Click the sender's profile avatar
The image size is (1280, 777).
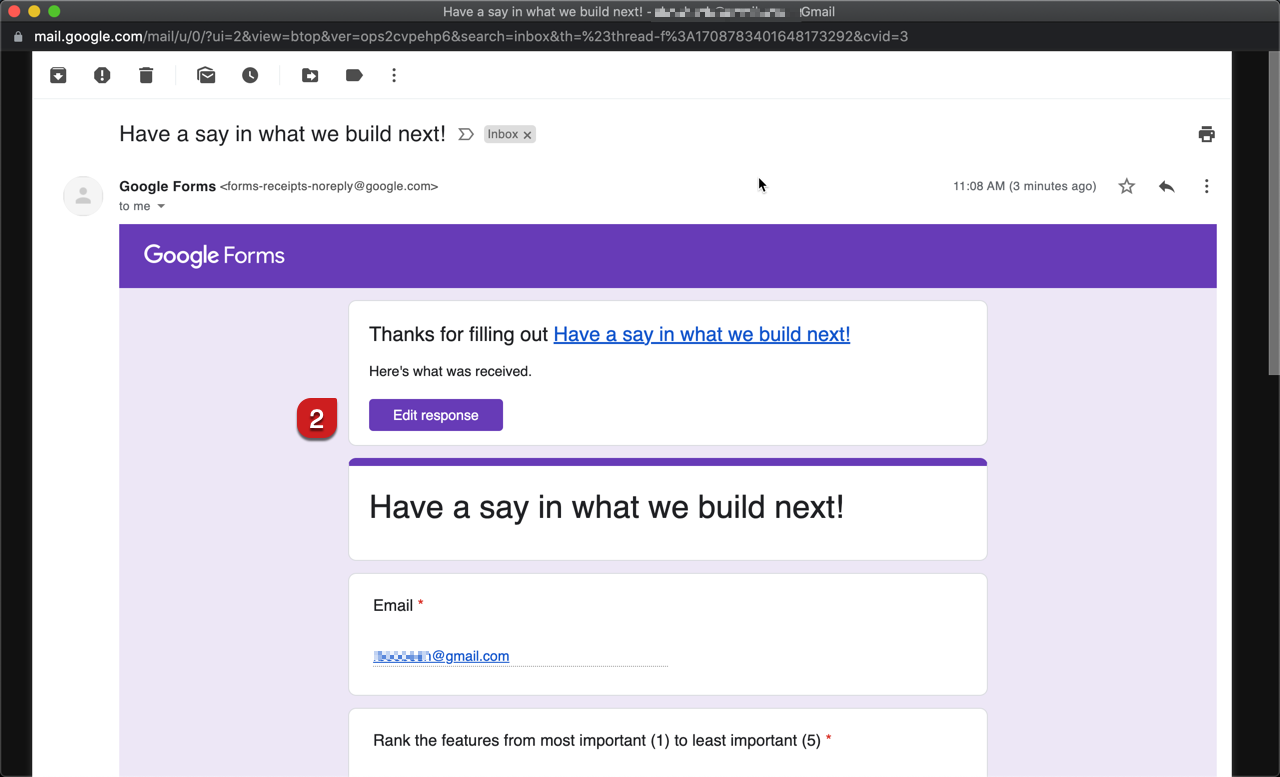(83, 196)
